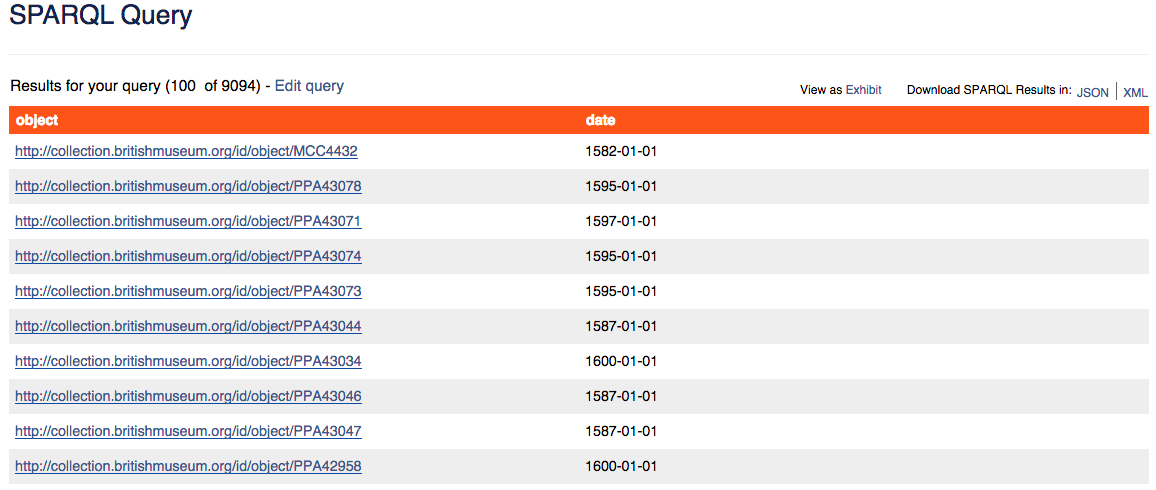Download SPARQL results as JSON
This screenshot has width=1156, height=490.
click(1092, 92)
